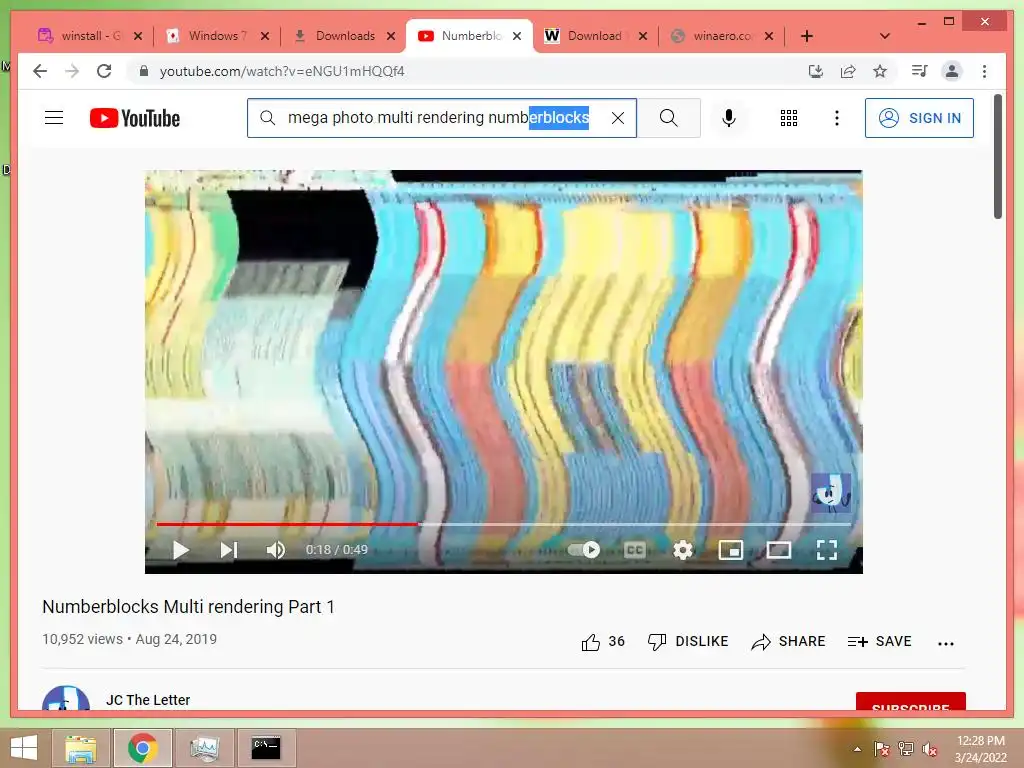Open the YouTube hamburger guide menu

click(54, 118)
